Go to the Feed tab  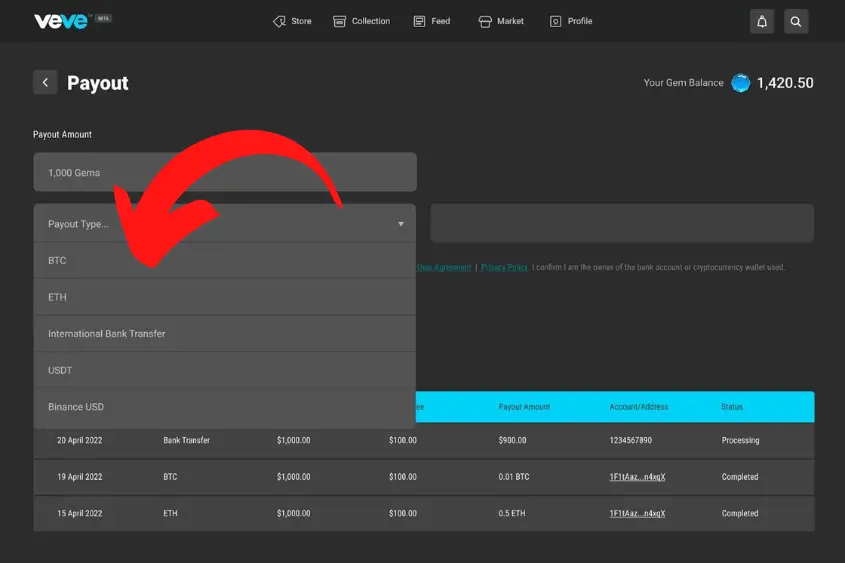(x=440, y=21)
